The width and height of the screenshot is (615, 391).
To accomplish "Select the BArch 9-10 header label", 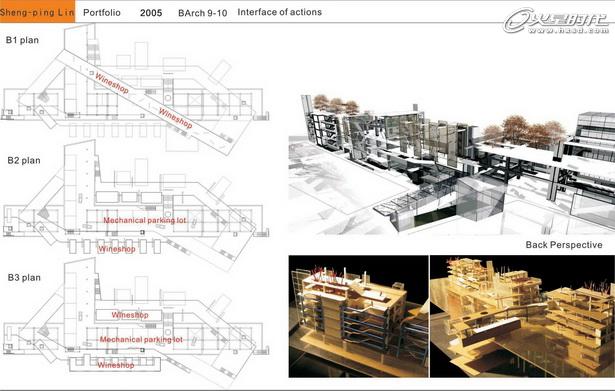I will point(202,13).
